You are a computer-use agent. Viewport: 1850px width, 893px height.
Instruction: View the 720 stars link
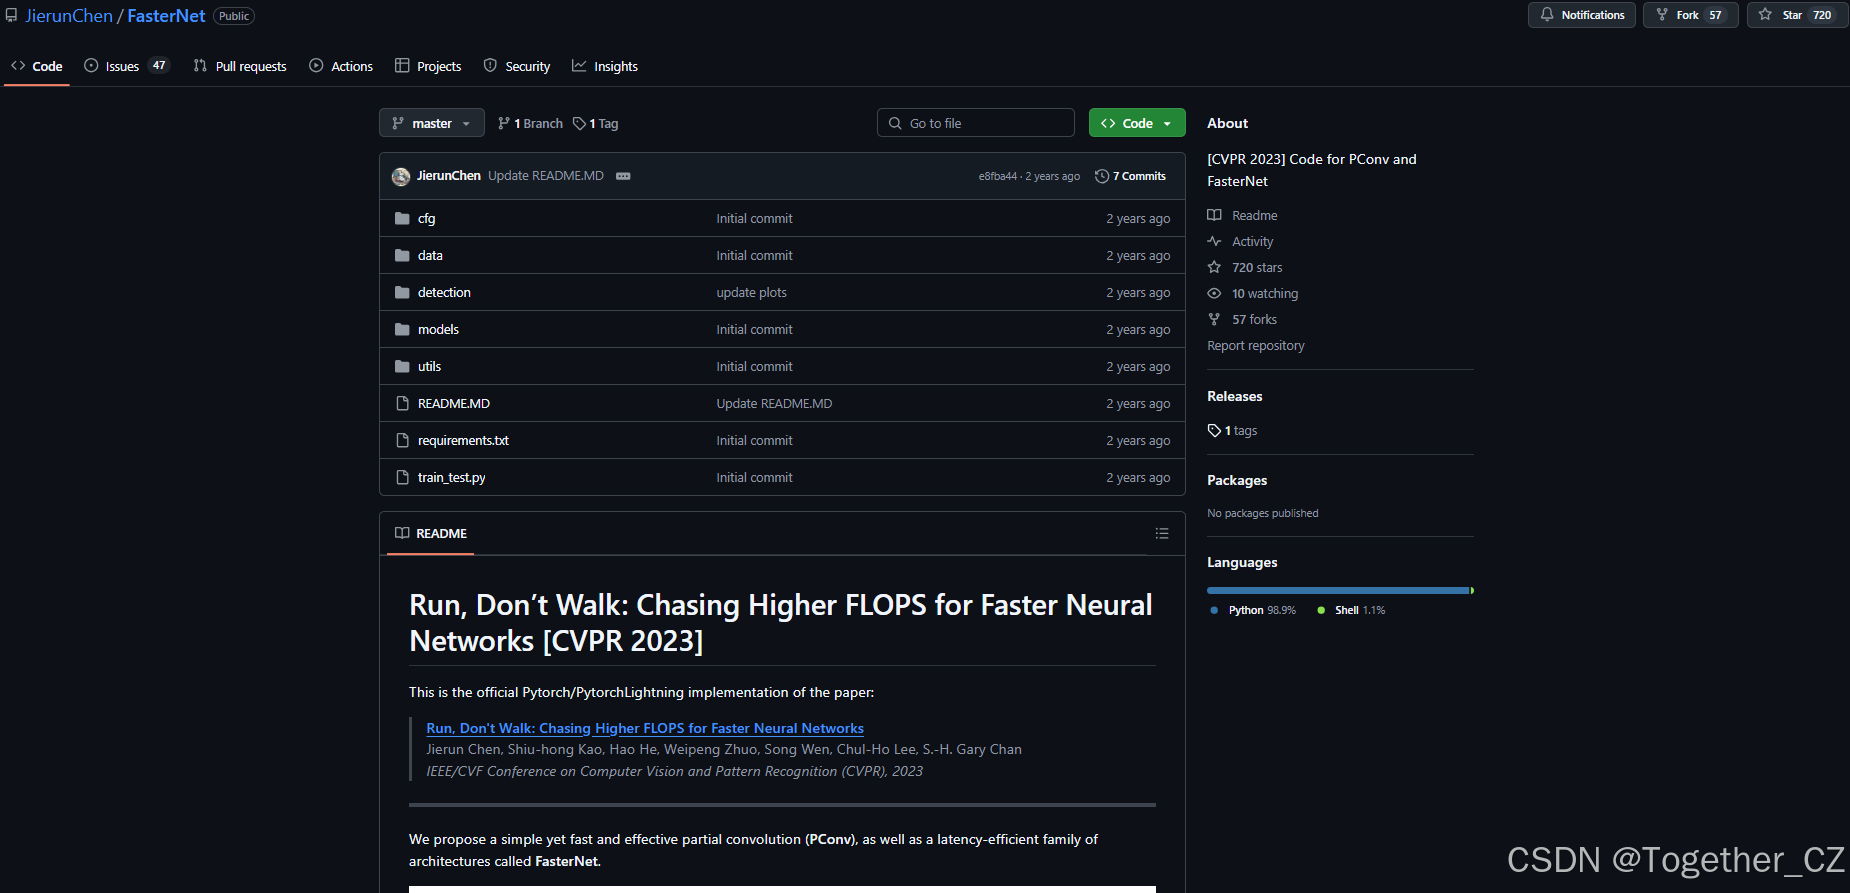1245,267
